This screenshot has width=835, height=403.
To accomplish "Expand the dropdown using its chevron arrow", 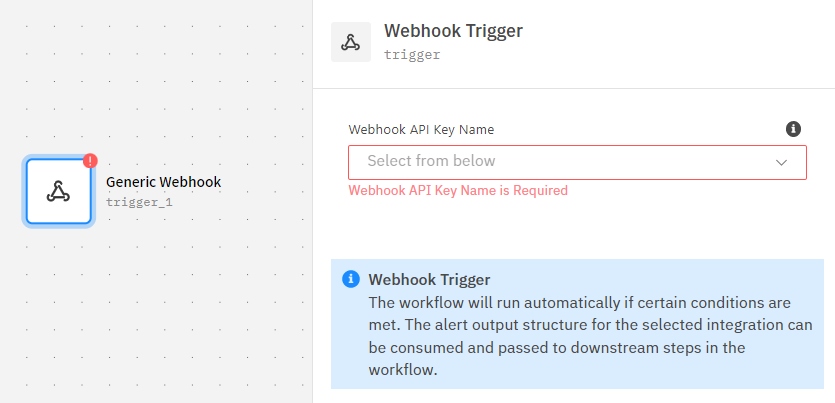I will coord(782,162).
